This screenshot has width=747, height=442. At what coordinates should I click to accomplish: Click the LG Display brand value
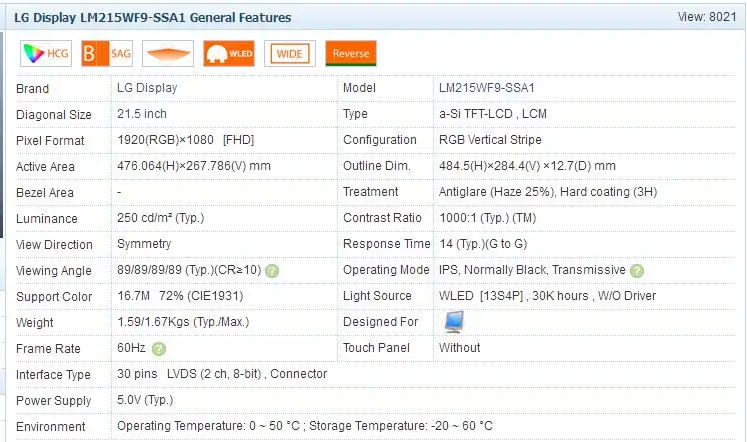[x=147, y=89]
